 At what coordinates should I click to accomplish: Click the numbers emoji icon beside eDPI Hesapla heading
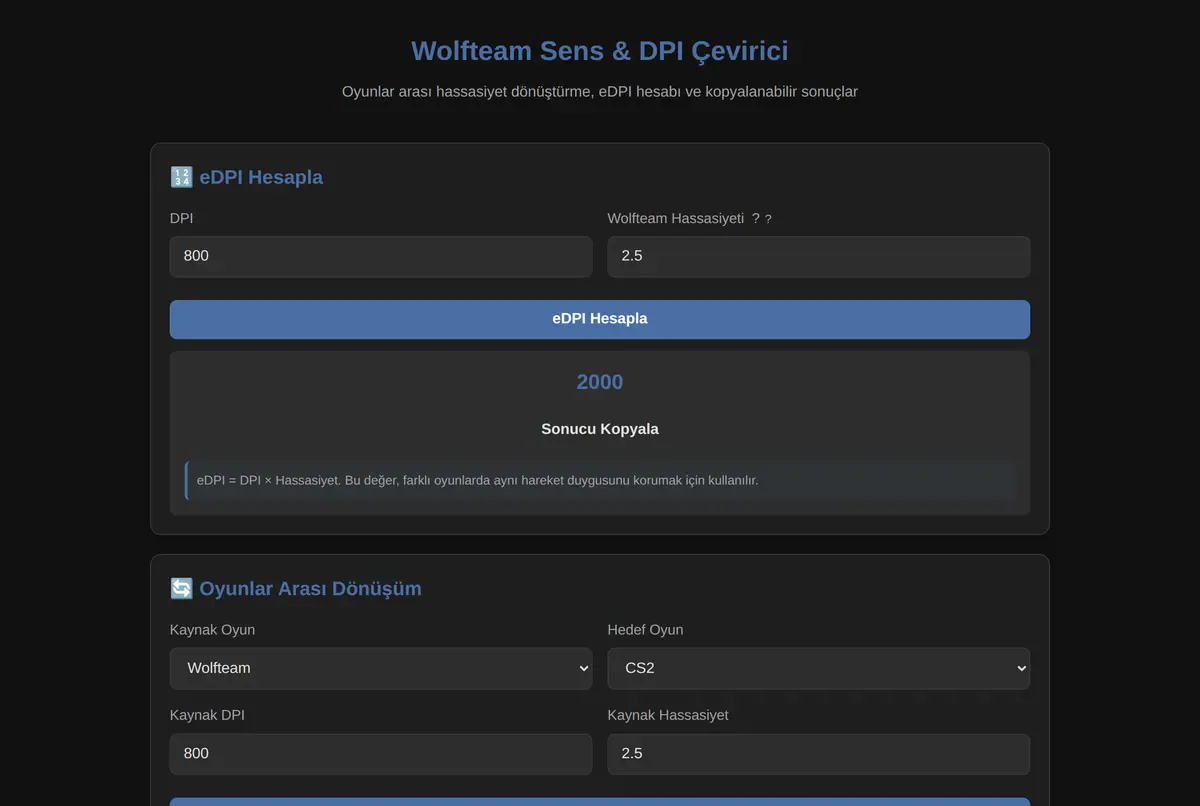(x=181, y=178)
